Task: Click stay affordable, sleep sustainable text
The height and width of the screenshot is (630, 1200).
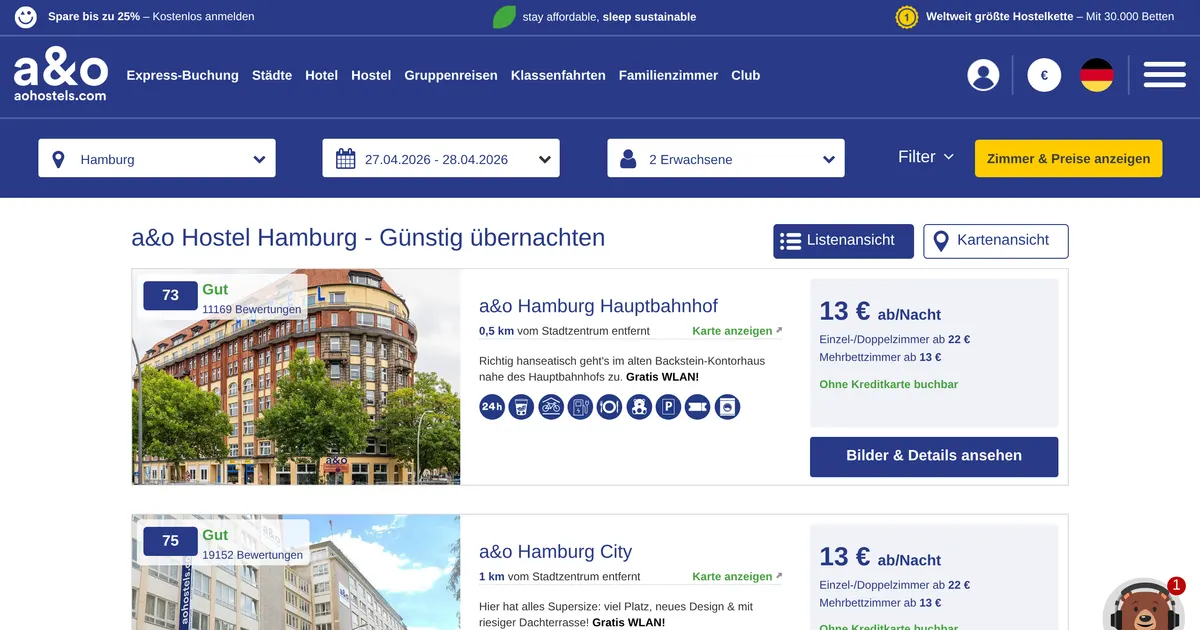Action: pos(609,17)
